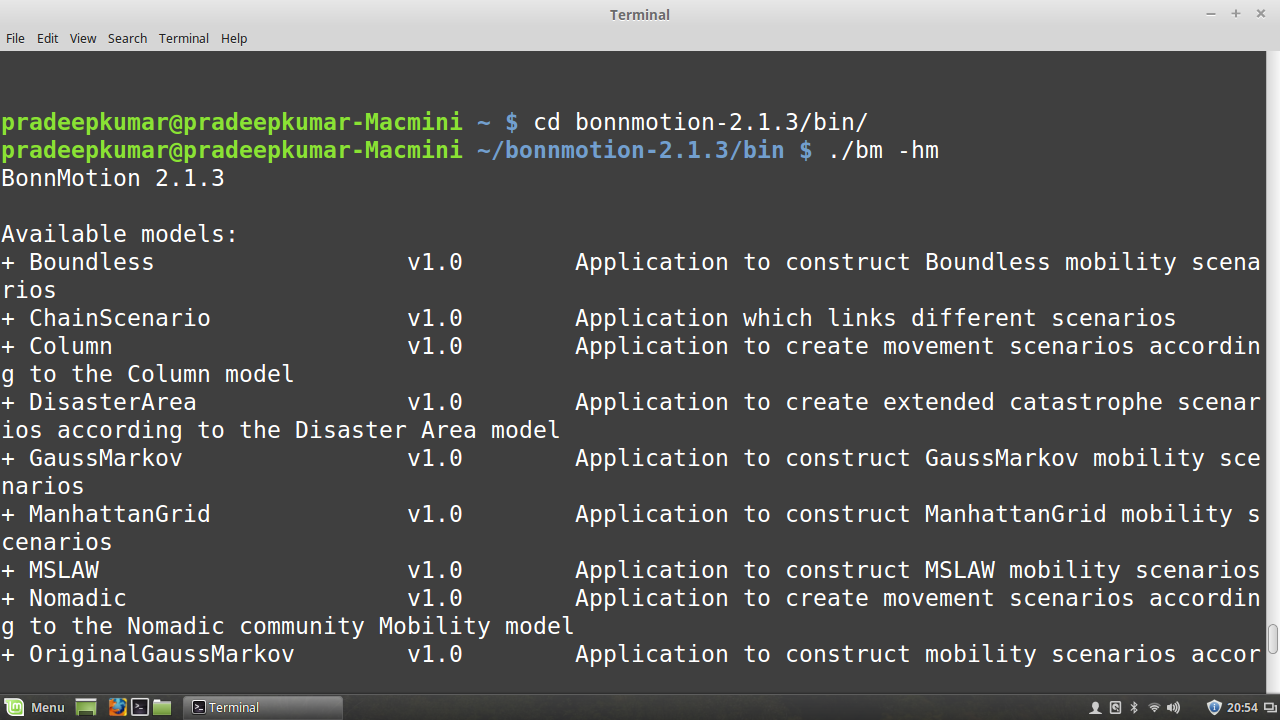Click the terminal vertical scrollbar handle
1280x720 pixels.
point(1273,638)
